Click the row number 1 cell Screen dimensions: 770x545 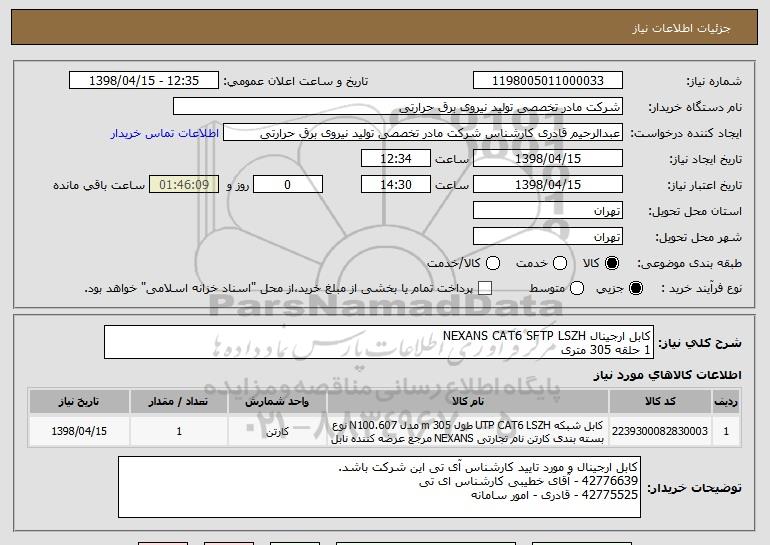click(x=726, y=431)
